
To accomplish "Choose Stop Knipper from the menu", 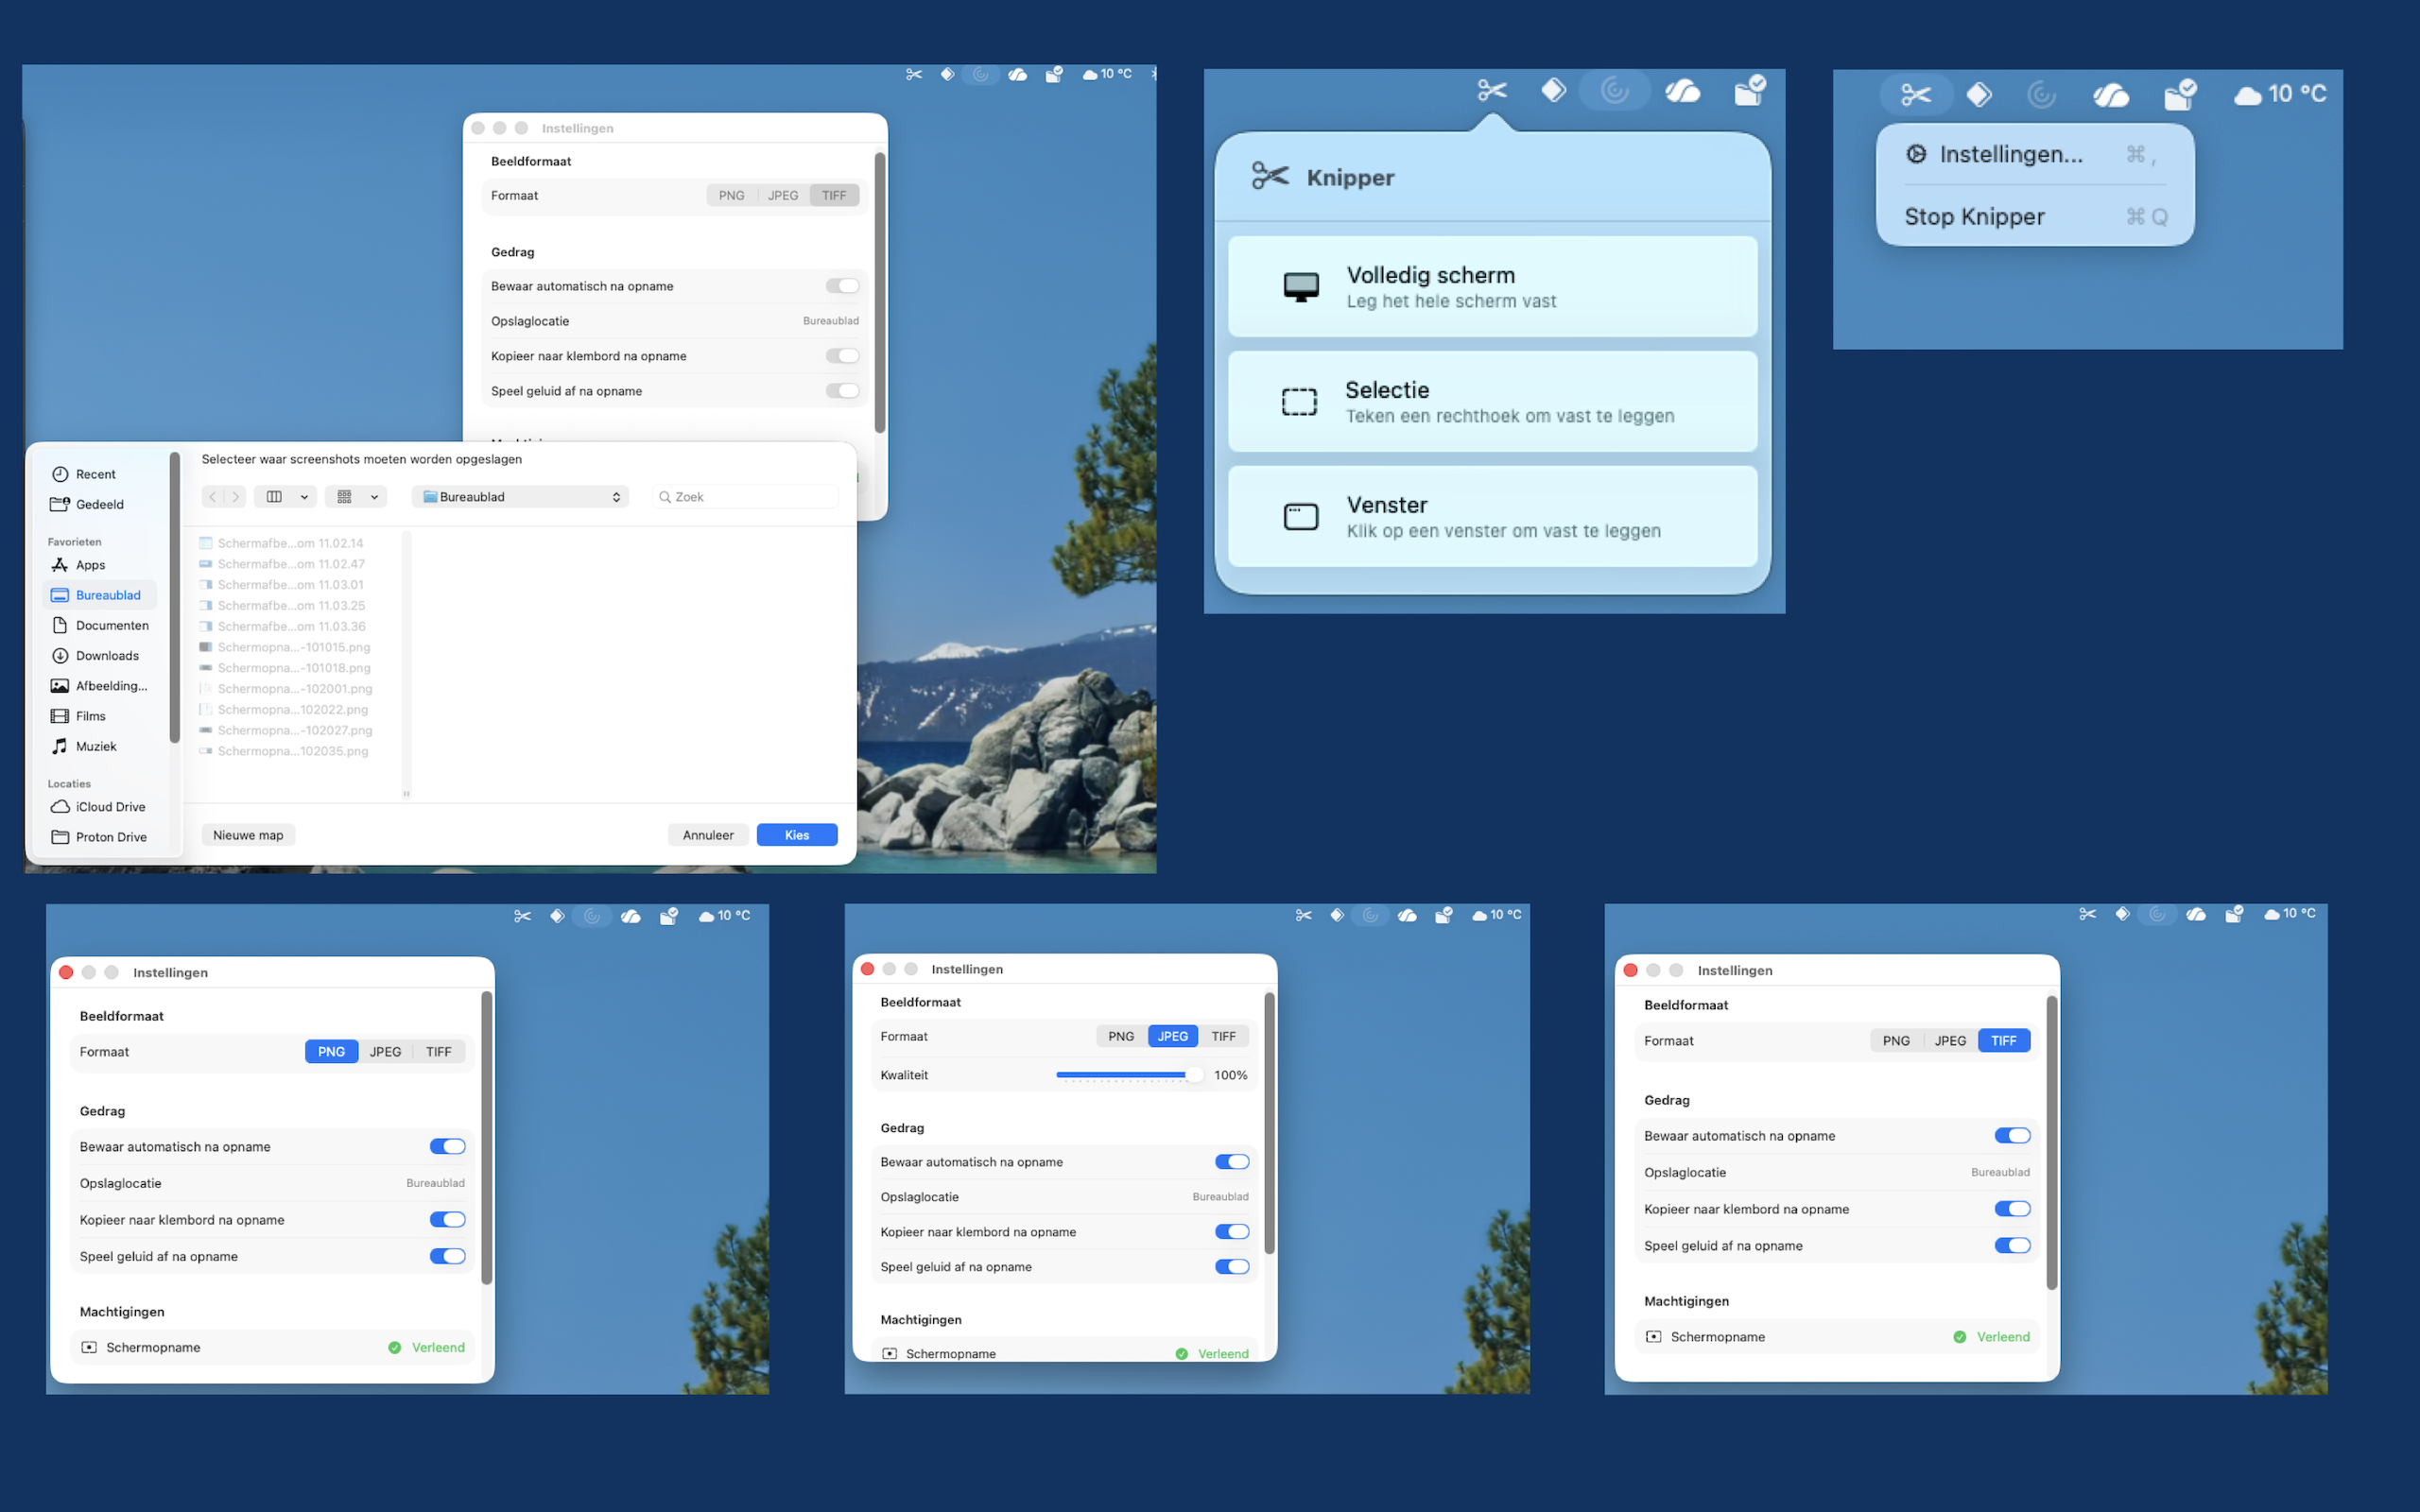I will click(1973, 216).
